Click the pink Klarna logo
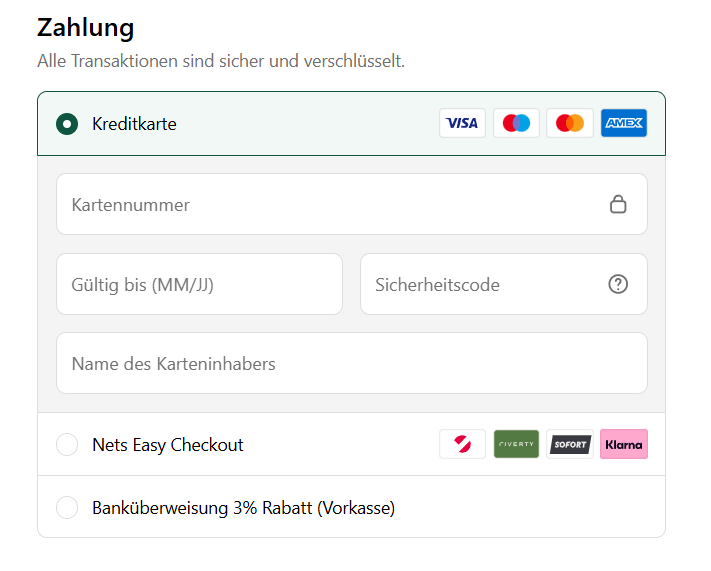Screen dimensions: 711x571 point(624,444)
